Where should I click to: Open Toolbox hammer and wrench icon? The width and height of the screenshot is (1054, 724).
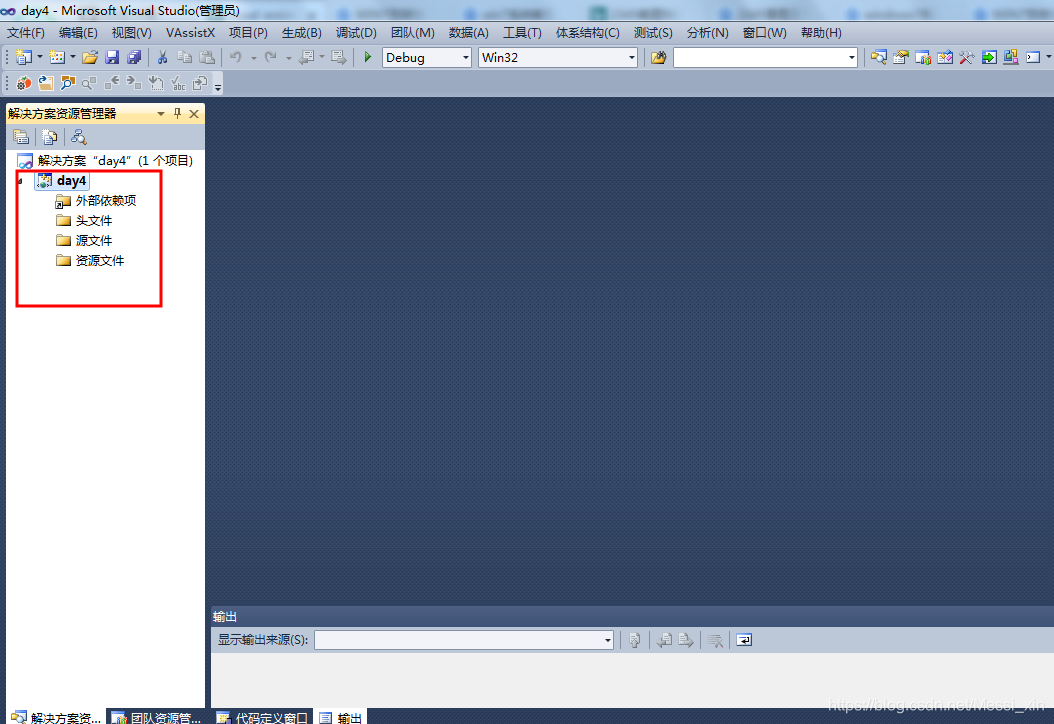(967, 57)
